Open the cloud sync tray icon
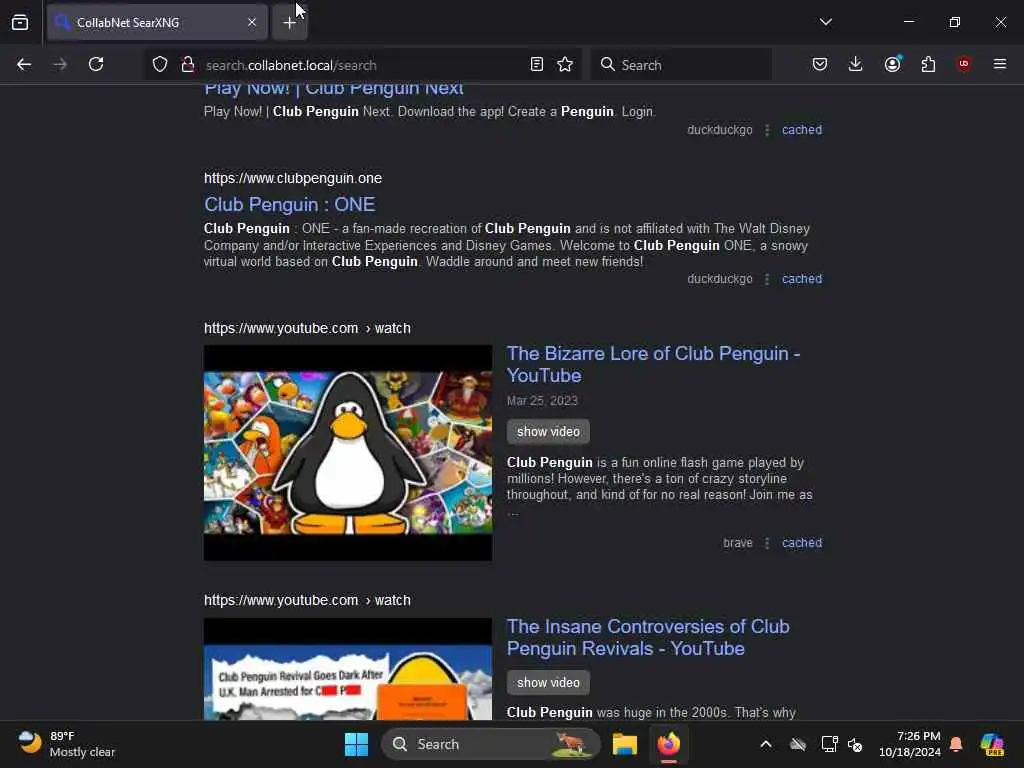This screenshot has width=1024, height=768. click(x=797, y=744)
